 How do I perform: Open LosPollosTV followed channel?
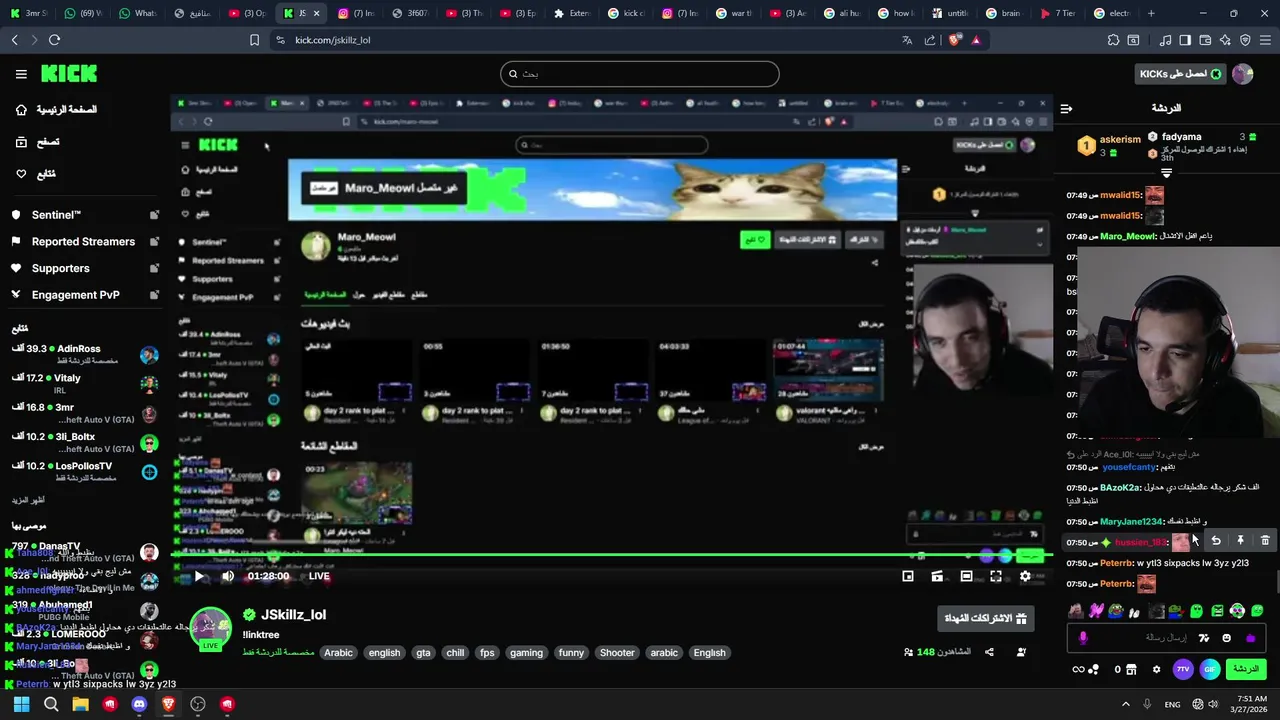tap(85, 471)
